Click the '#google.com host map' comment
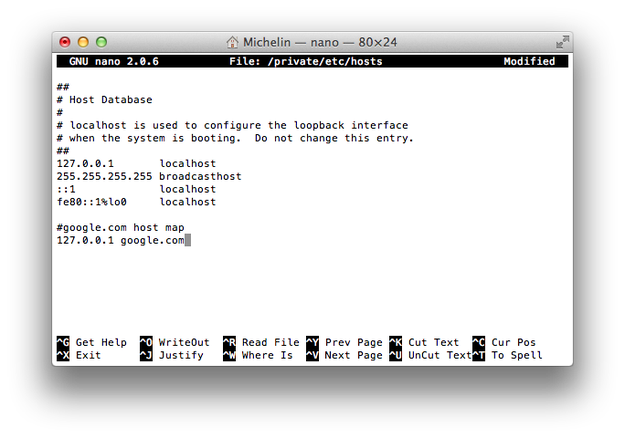The image size is (625, 438). (x=120, y=228)
